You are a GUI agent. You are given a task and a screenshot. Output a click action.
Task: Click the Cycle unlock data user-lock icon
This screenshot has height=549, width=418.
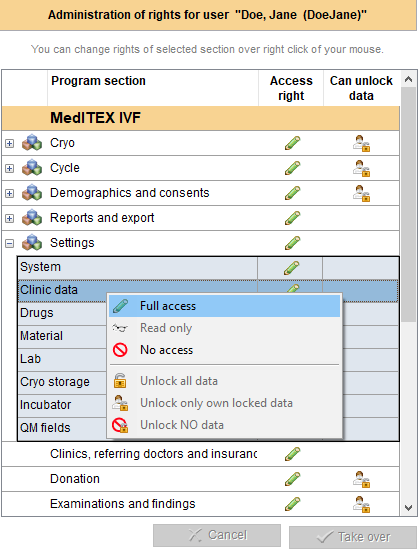pyautogui.click(x=361, y=168)
